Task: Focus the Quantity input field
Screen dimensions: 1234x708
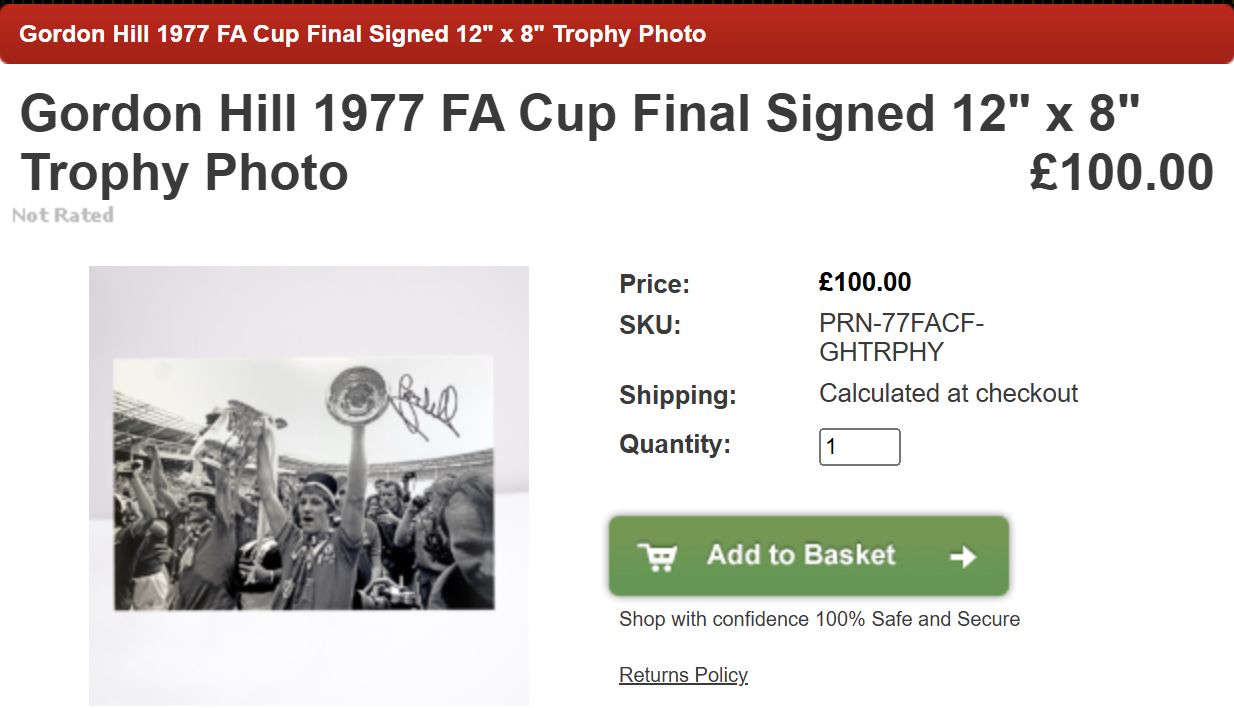Action: click(x=859, y=447)
